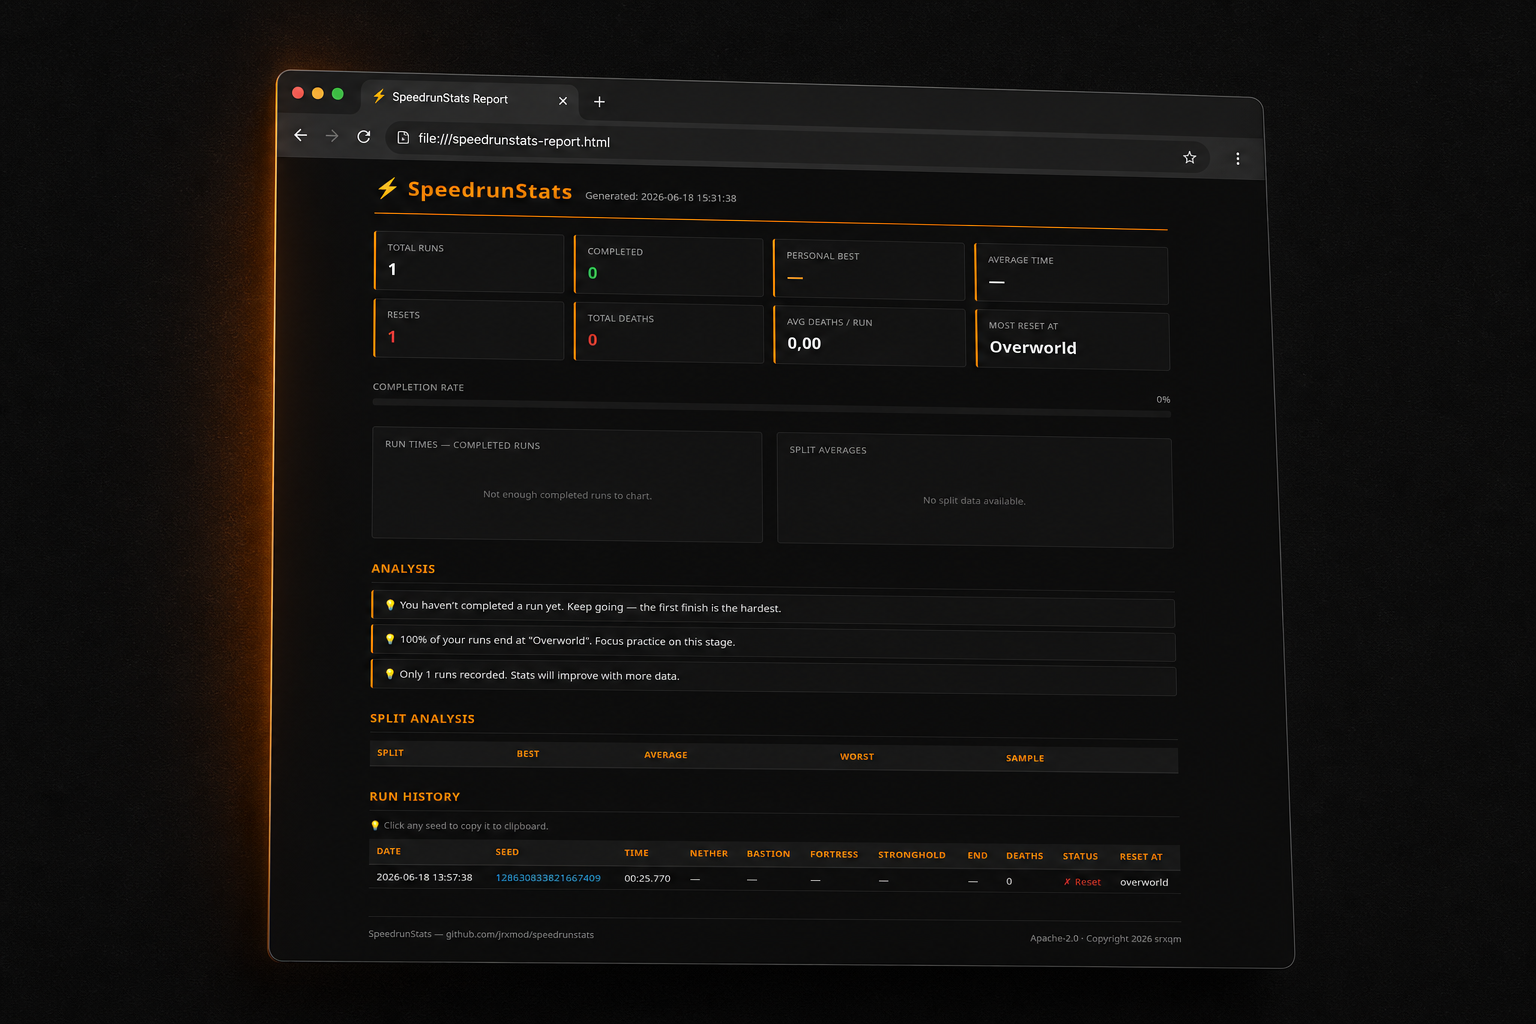Click the RESET AT column header
The height and width of the screenshot is (1024, 1536).
click(1141, 857)
